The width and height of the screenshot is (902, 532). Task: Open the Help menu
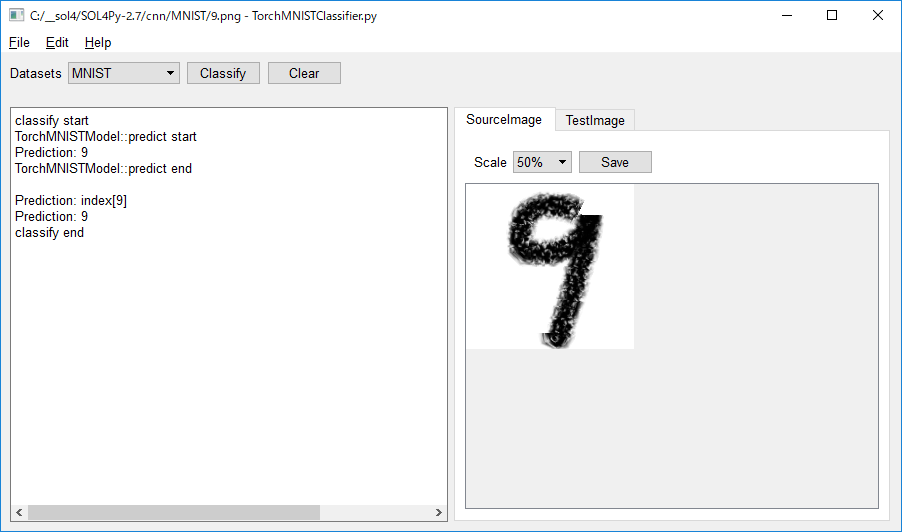(98, 43)
